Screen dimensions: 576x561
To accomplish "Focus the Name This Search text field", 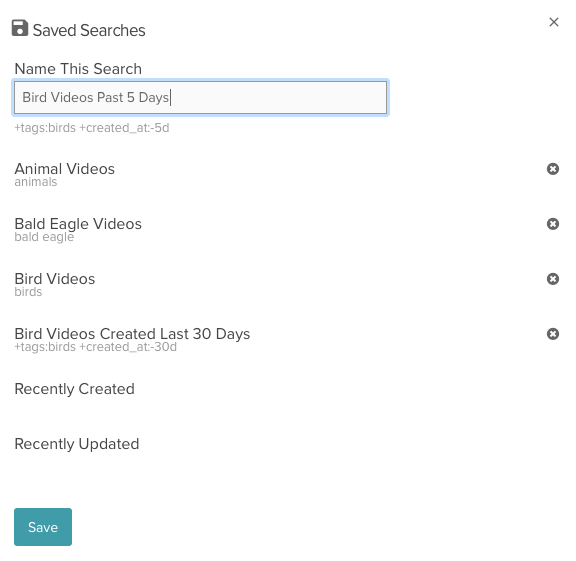I will click(x=201, y=97).
